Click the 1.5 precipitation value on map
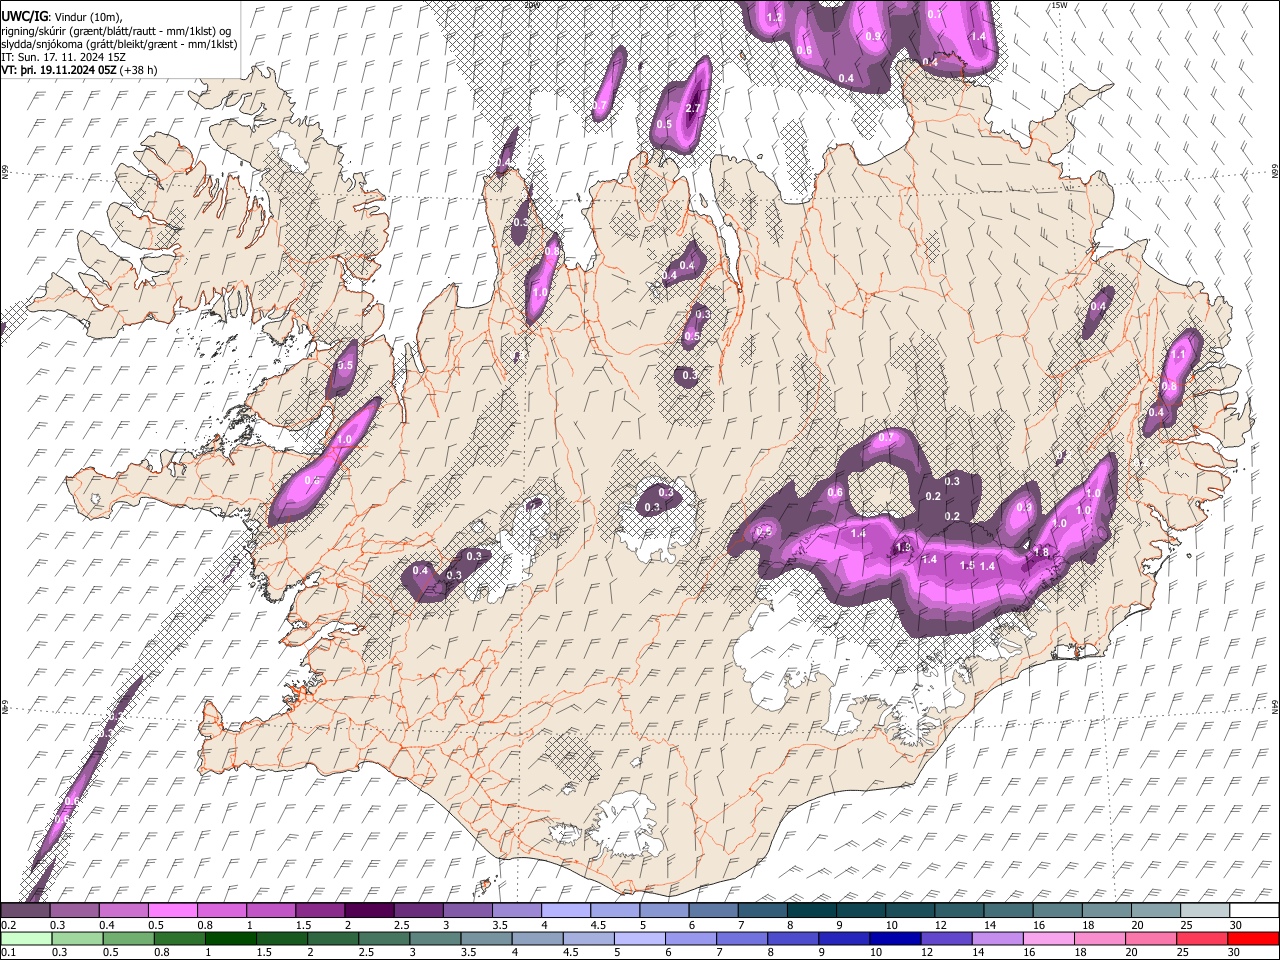The image size is (1280, 960). pyautogui.click(x=967, y=565)
